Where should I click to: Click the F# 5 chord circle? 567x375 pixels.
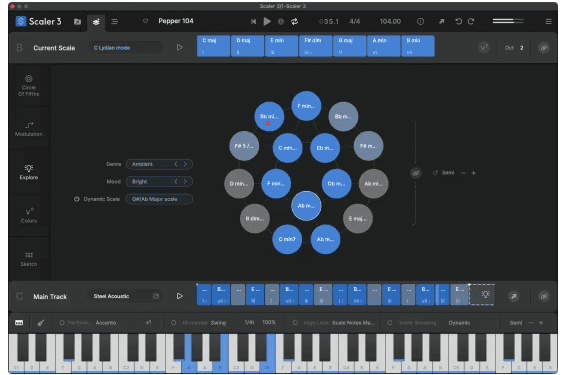244,146
